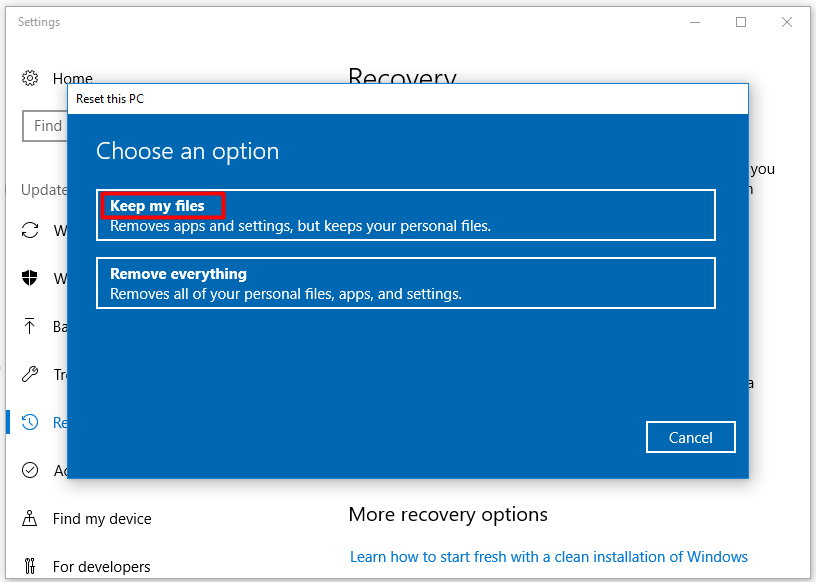Click the Activation checkmark icon

[31, 470]
